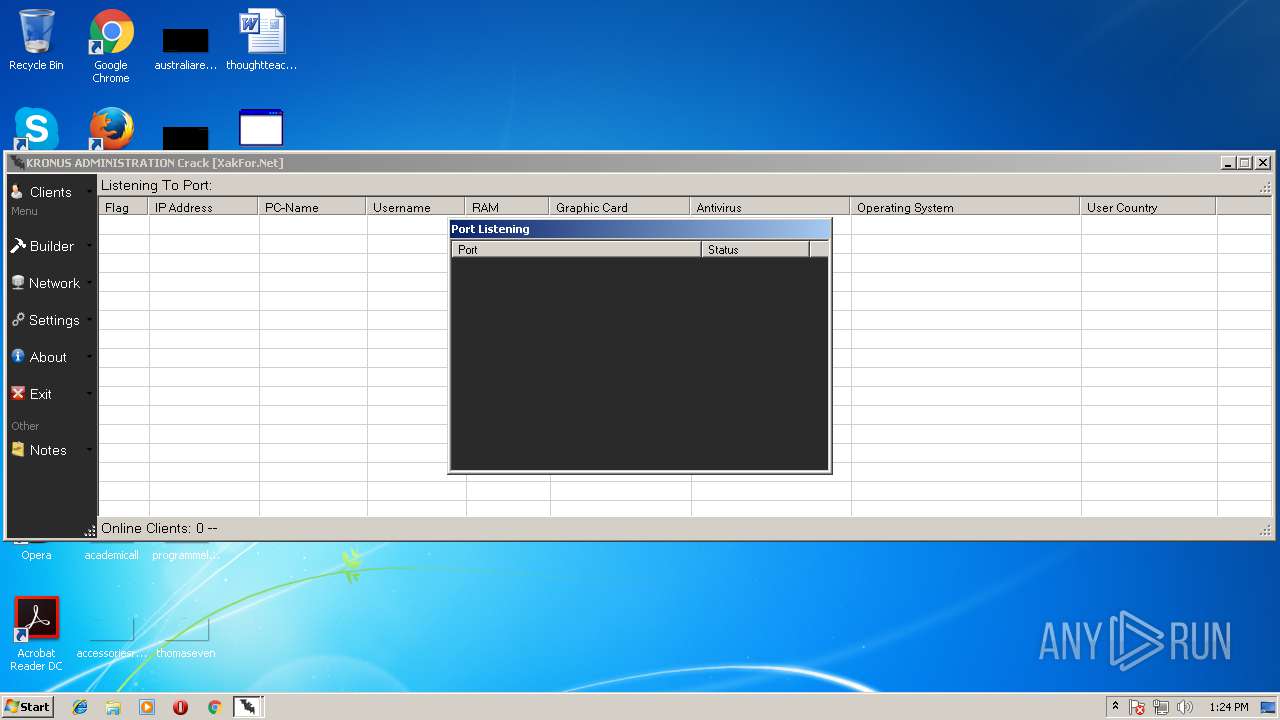The height and width of the screenshot is (720, 1280).
Task: Expand the Settings dropdown arrow
Action: click(89, 320)
